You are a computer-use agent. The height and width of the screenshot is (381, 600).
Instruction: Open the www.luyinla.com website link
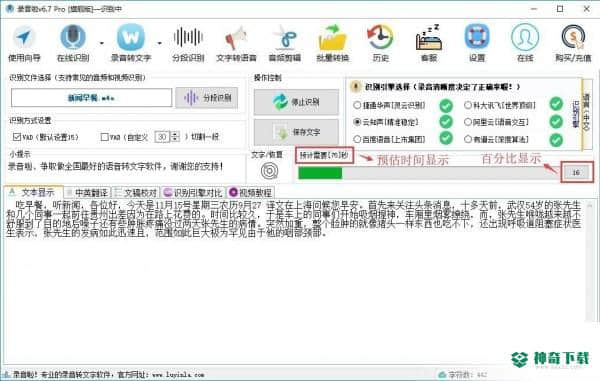pyautogui.click(x=178, y=375)
